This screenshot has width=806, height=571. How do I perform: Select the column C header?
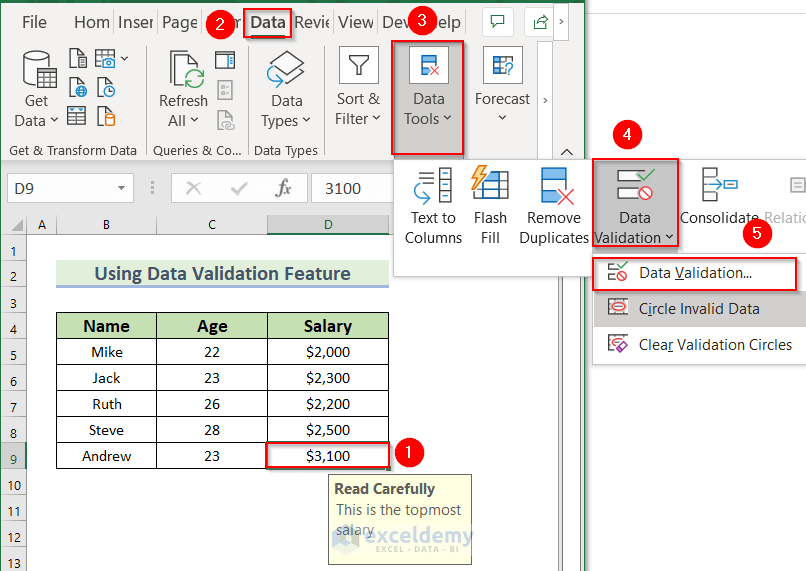(x=212, y=225)
